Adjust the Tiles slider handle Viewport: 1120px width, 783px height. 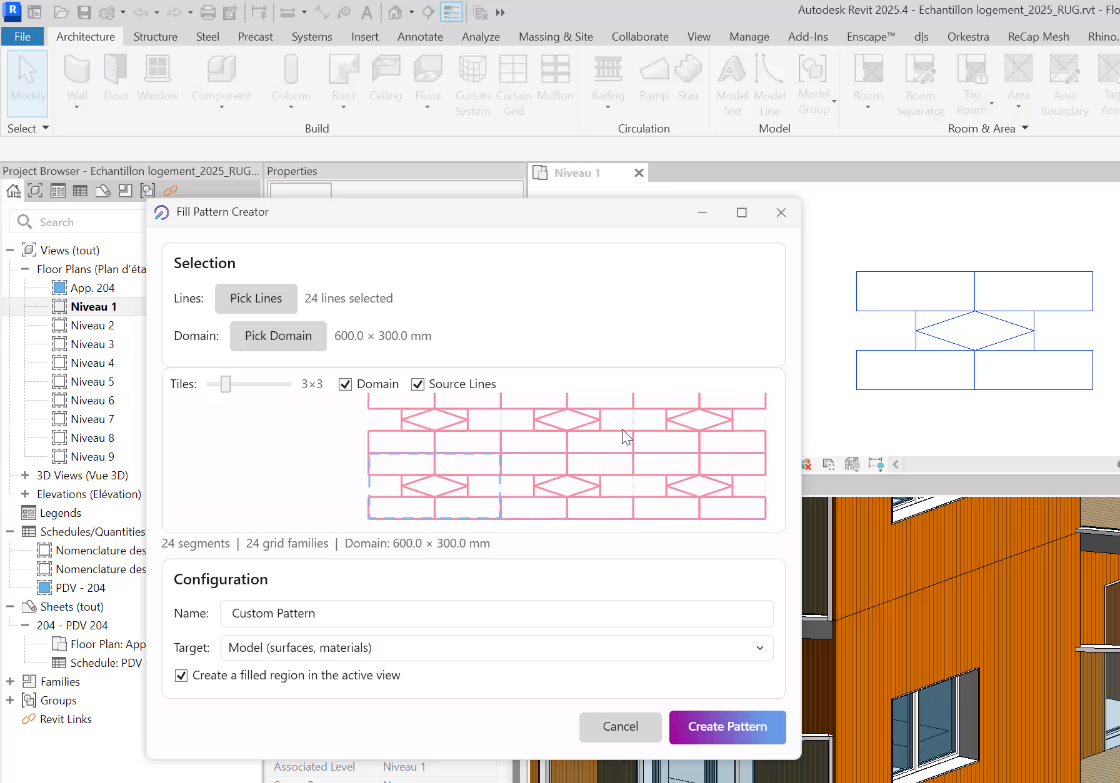click(226, 384)
